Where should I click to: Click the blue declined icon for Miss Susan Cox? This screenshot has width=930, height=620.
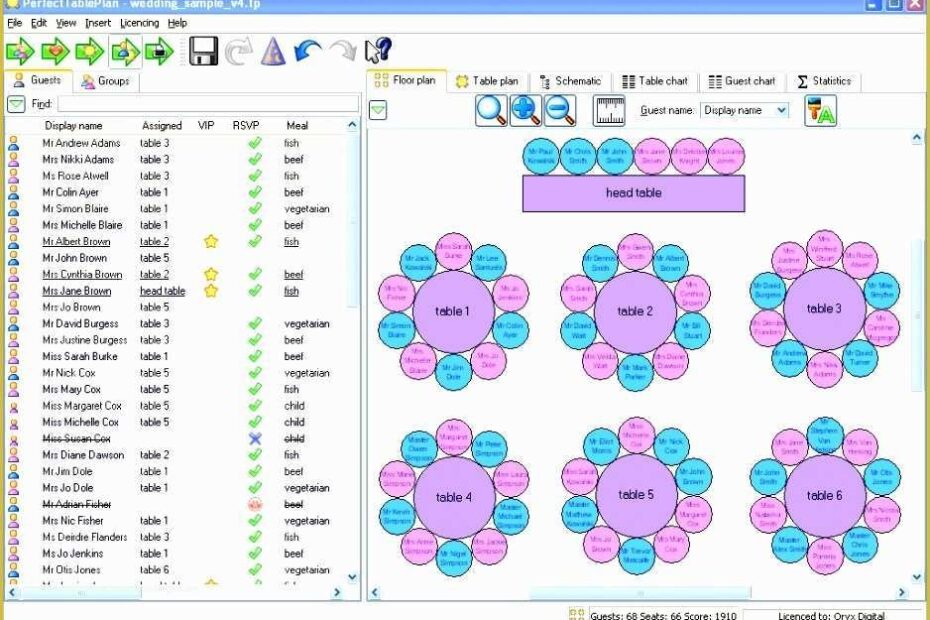(x=253, y=438)
